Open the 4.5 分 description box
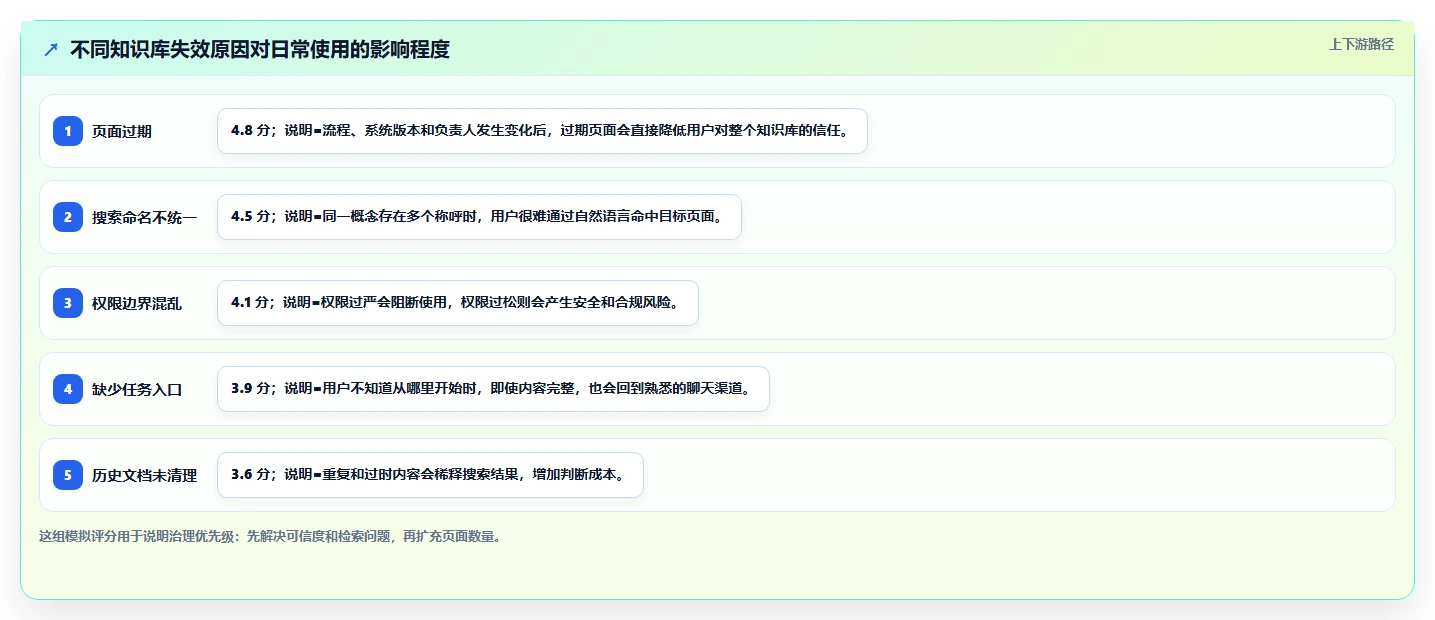Image resolution: width=1435 pixels, height=620 pixels. tap(479, 217)
